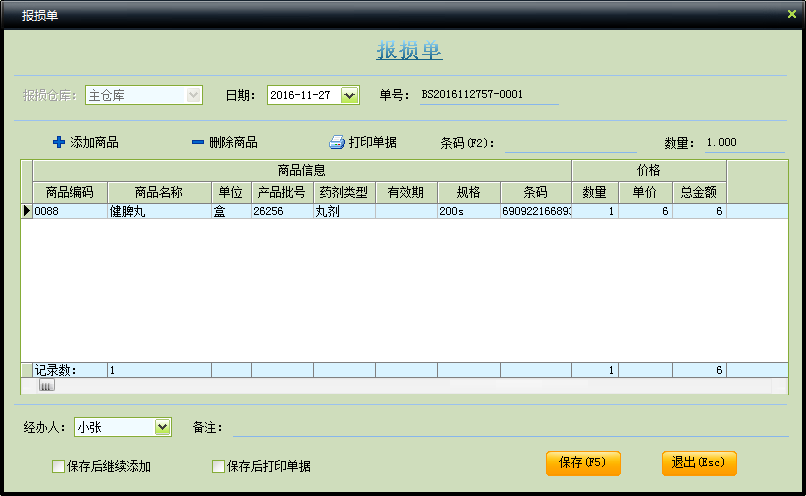
Task: Click the row indicator arrow of row 0088
Action: pyautogui.click(x=27, y=211)
